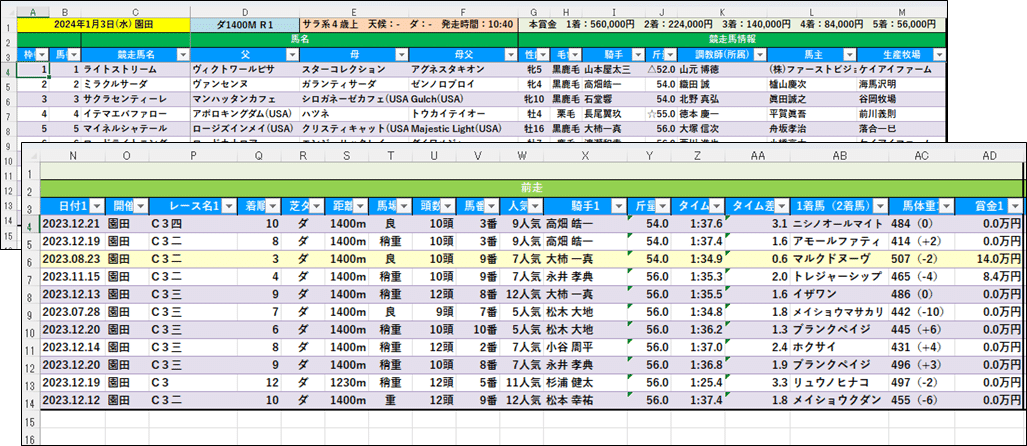
Task: Open the 競走馬名 column filter dropdown
Action: pos(184,54)
